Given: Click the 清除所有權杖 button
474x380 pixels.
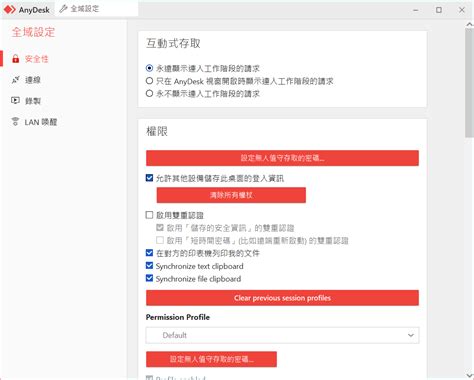Looking at the screenshot, I should point(231,195).
